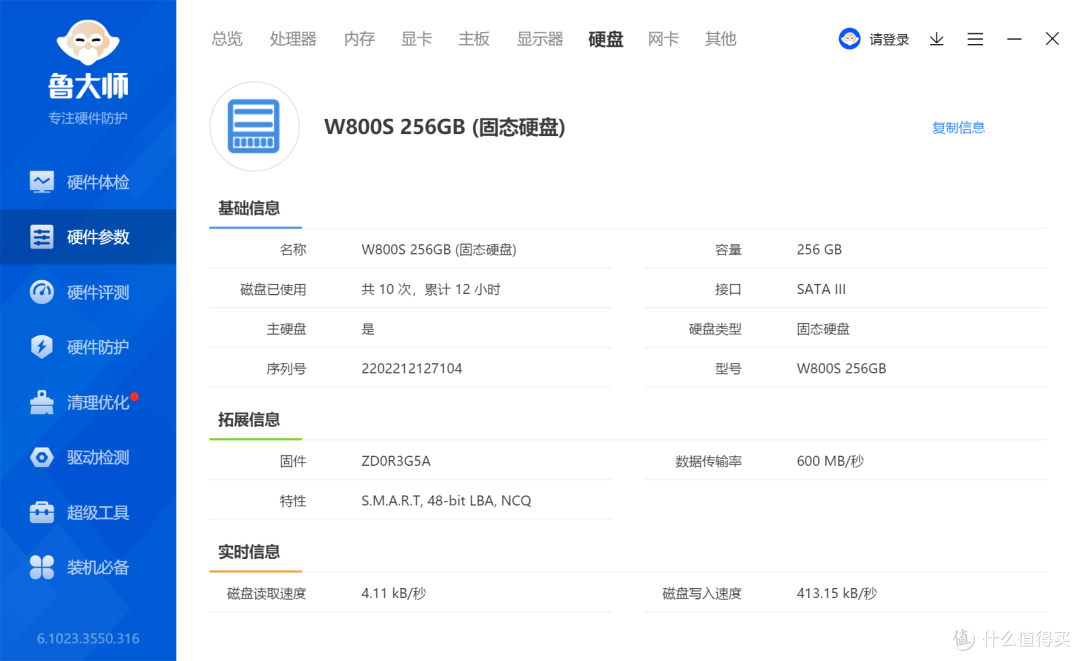Click the 驱动检测 hexagon icon
The width and height of the screenshot is (1080, 661).
[41, 457]
